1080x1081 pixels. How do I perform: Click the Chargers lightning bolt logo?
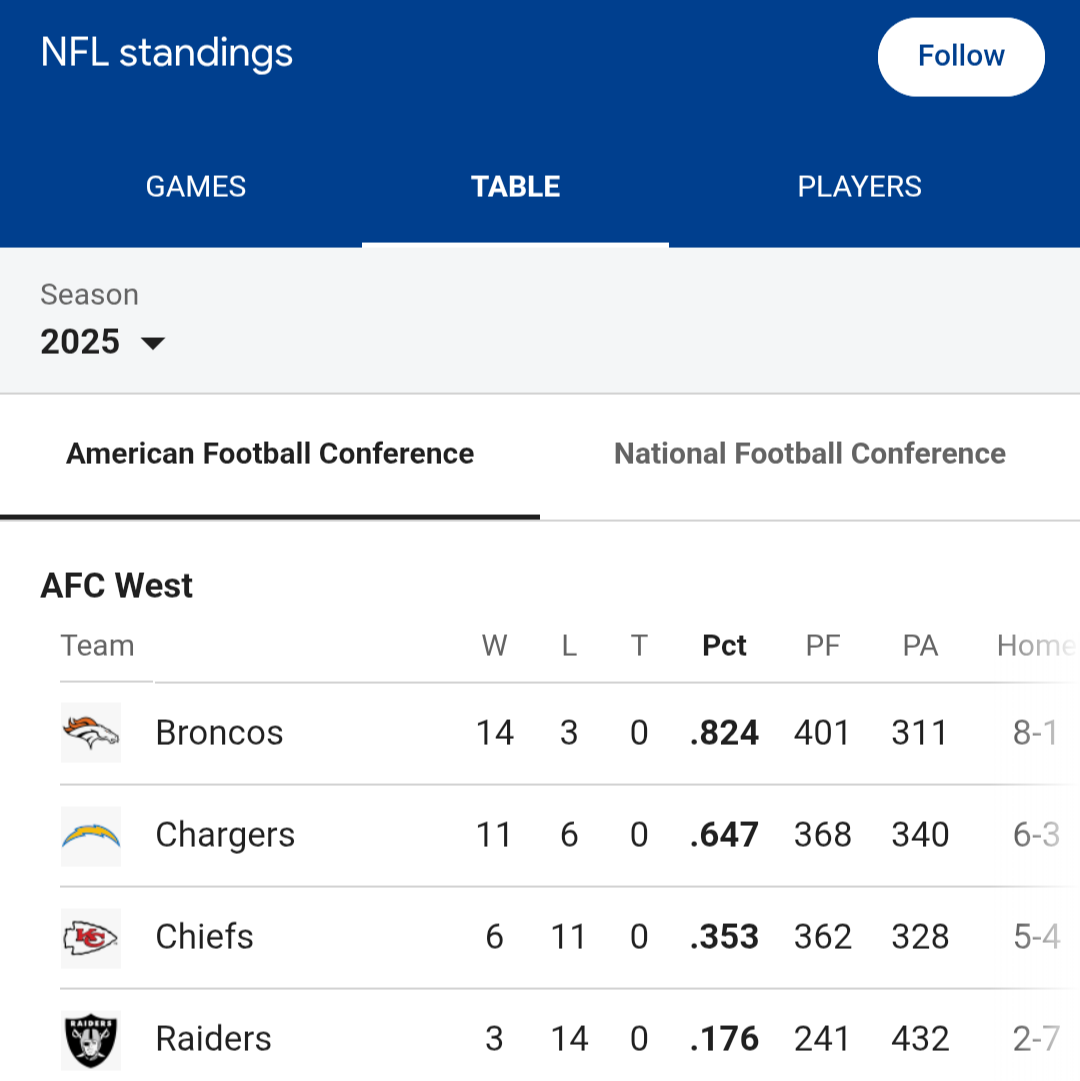point(91,836)
